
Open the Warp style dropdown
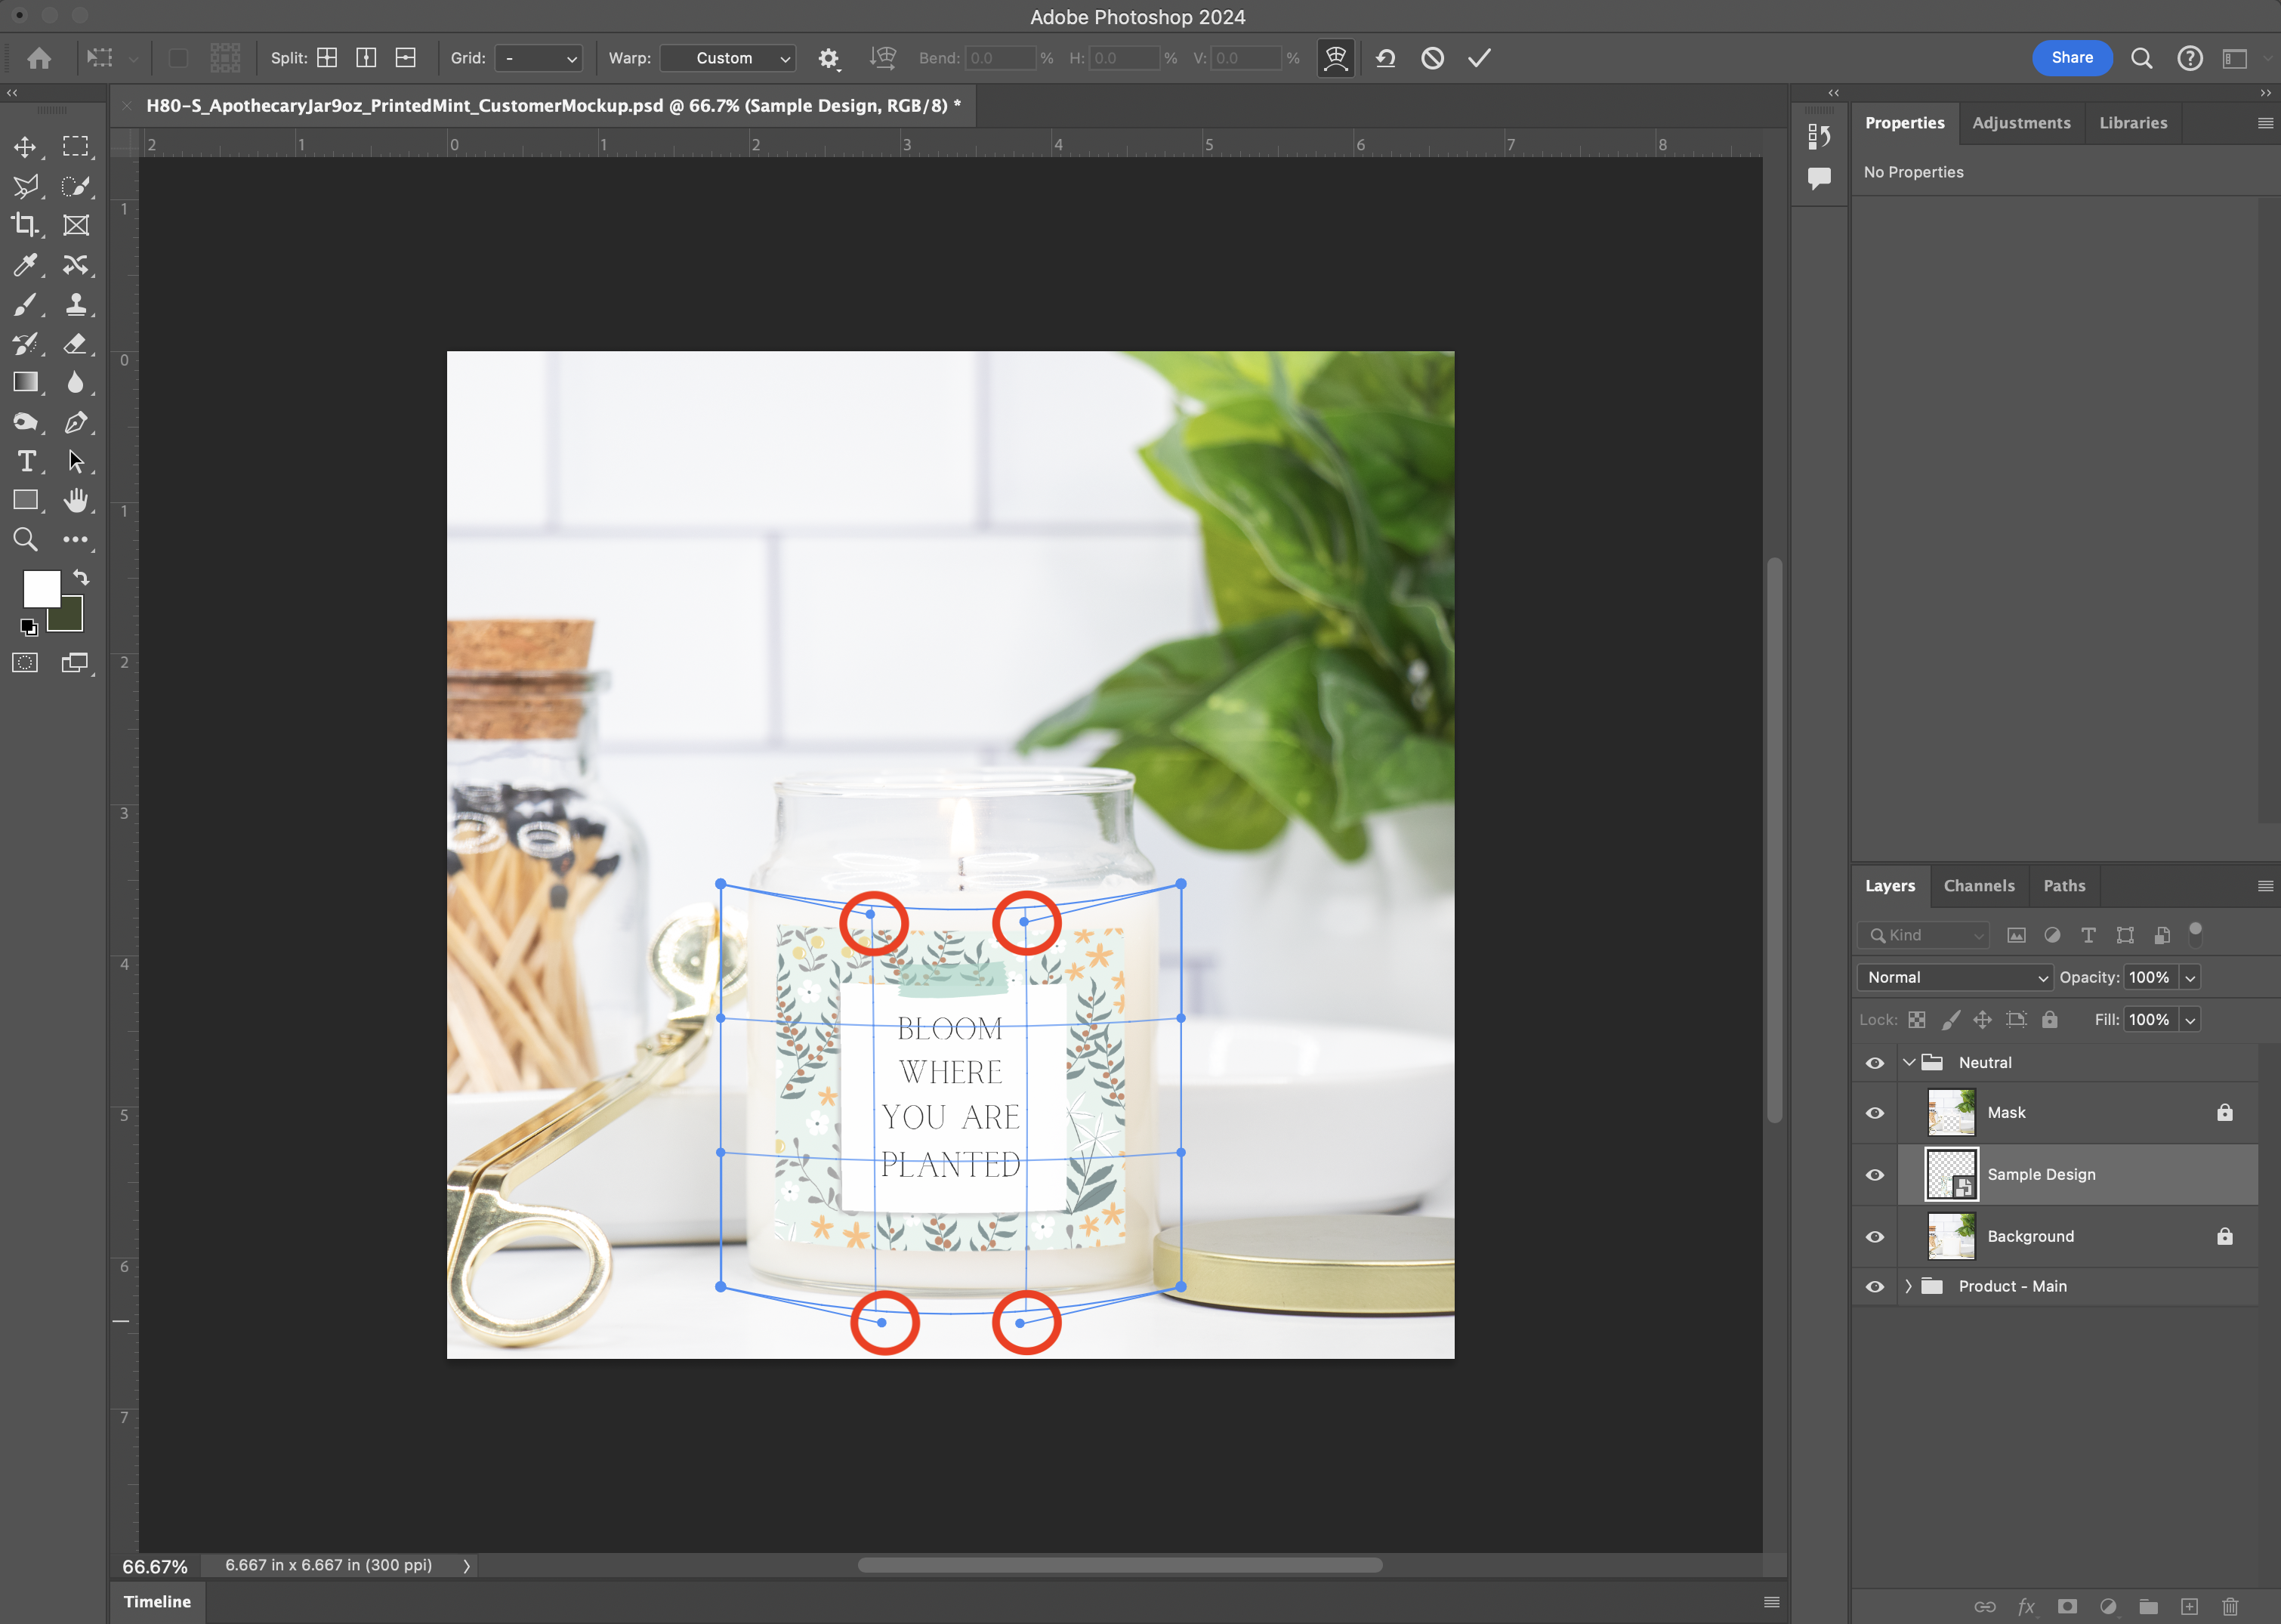point(728,58)
